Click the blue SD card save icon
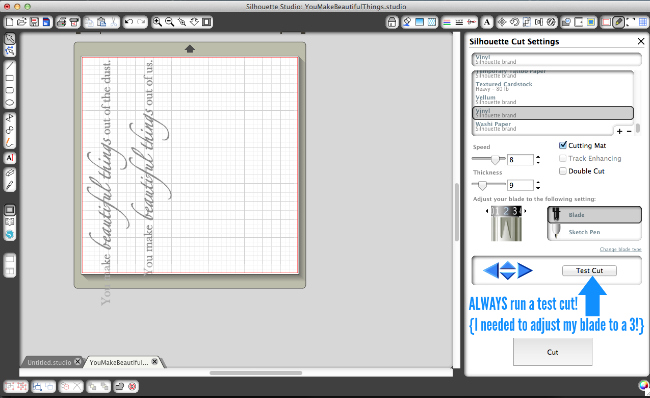The width and height of the screenshot is (650, 398). coord(46,22)
